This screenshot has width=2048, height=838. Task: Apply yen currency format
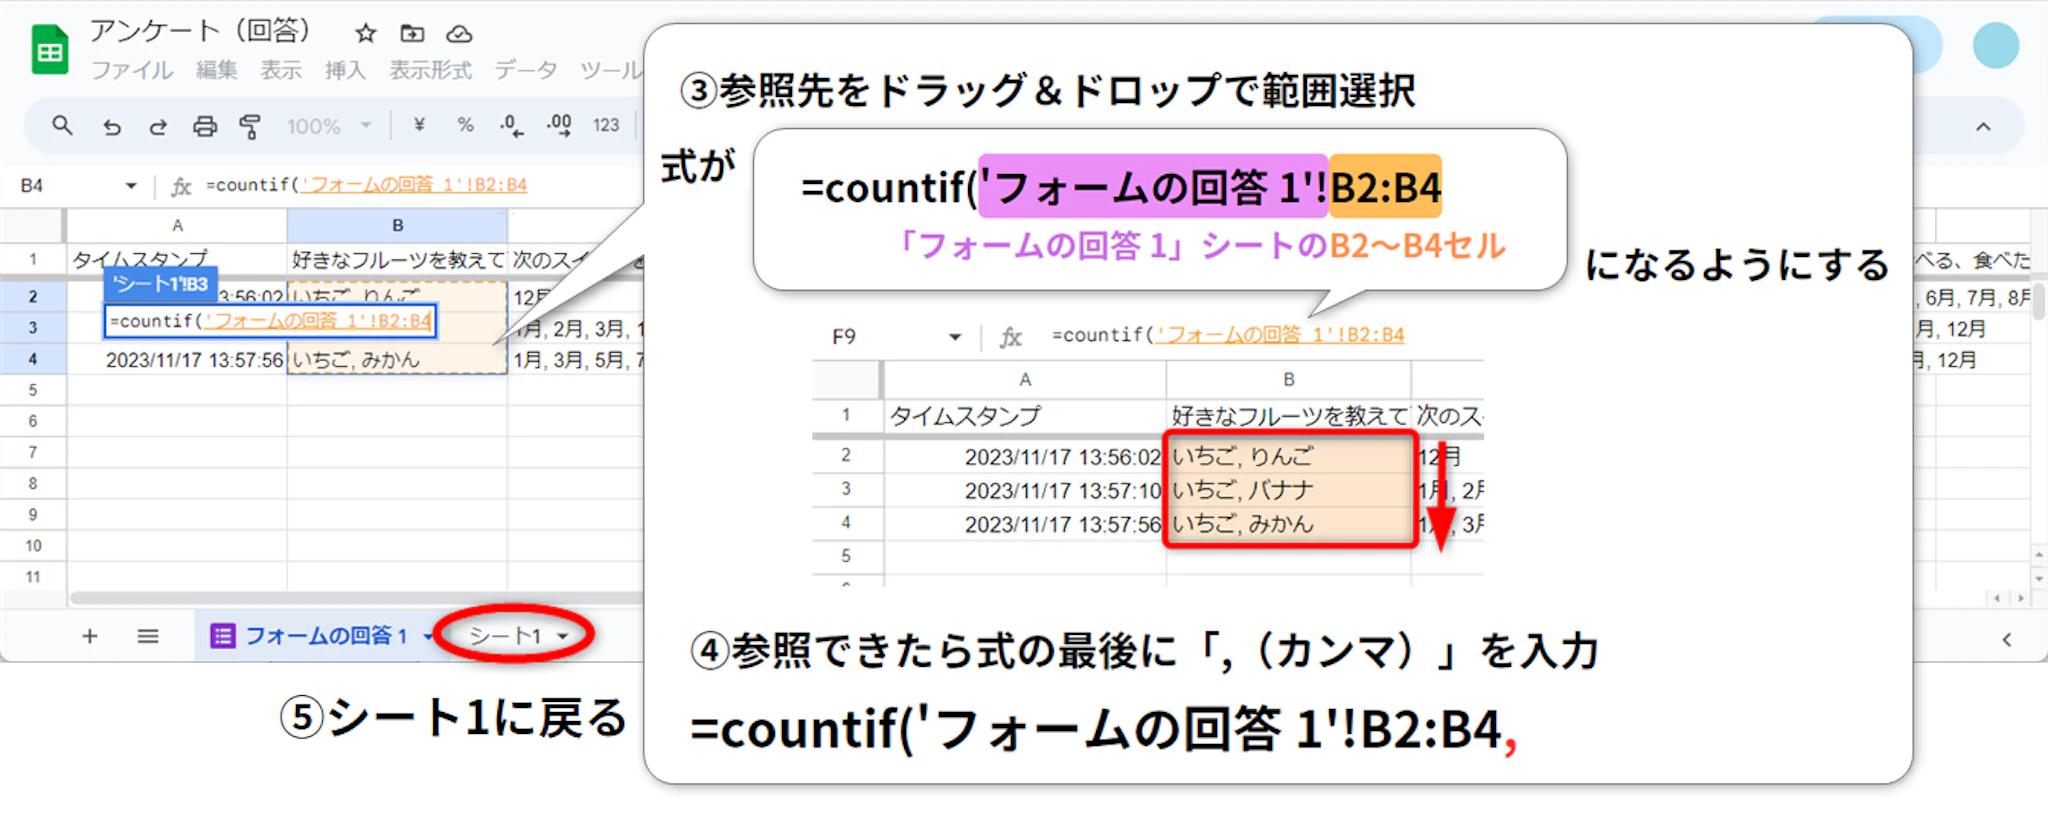[419, 125]
